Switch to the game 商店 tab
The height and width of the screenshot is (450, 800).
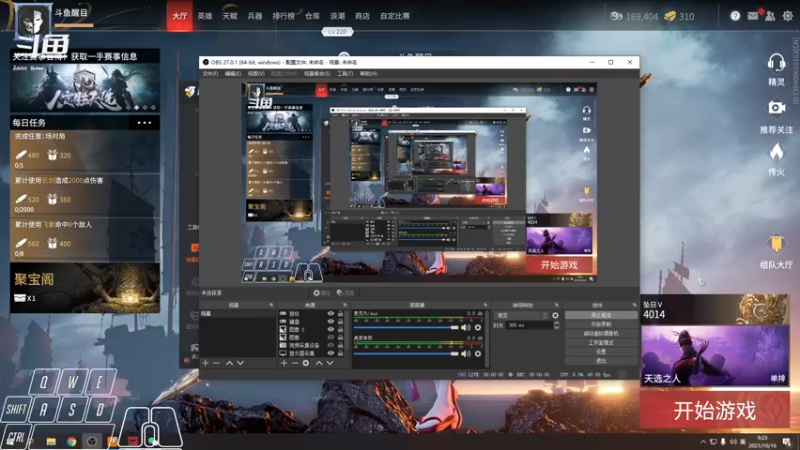(362, 16)
